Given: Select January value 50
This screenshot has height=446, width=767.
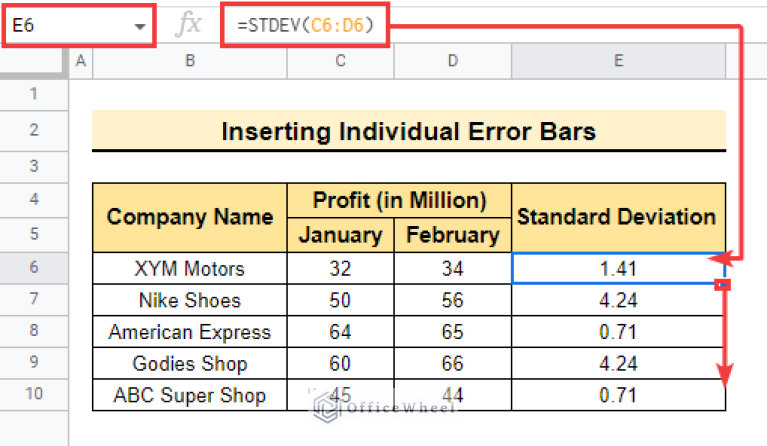Looking at the screenshot, I should coord(340,300).
